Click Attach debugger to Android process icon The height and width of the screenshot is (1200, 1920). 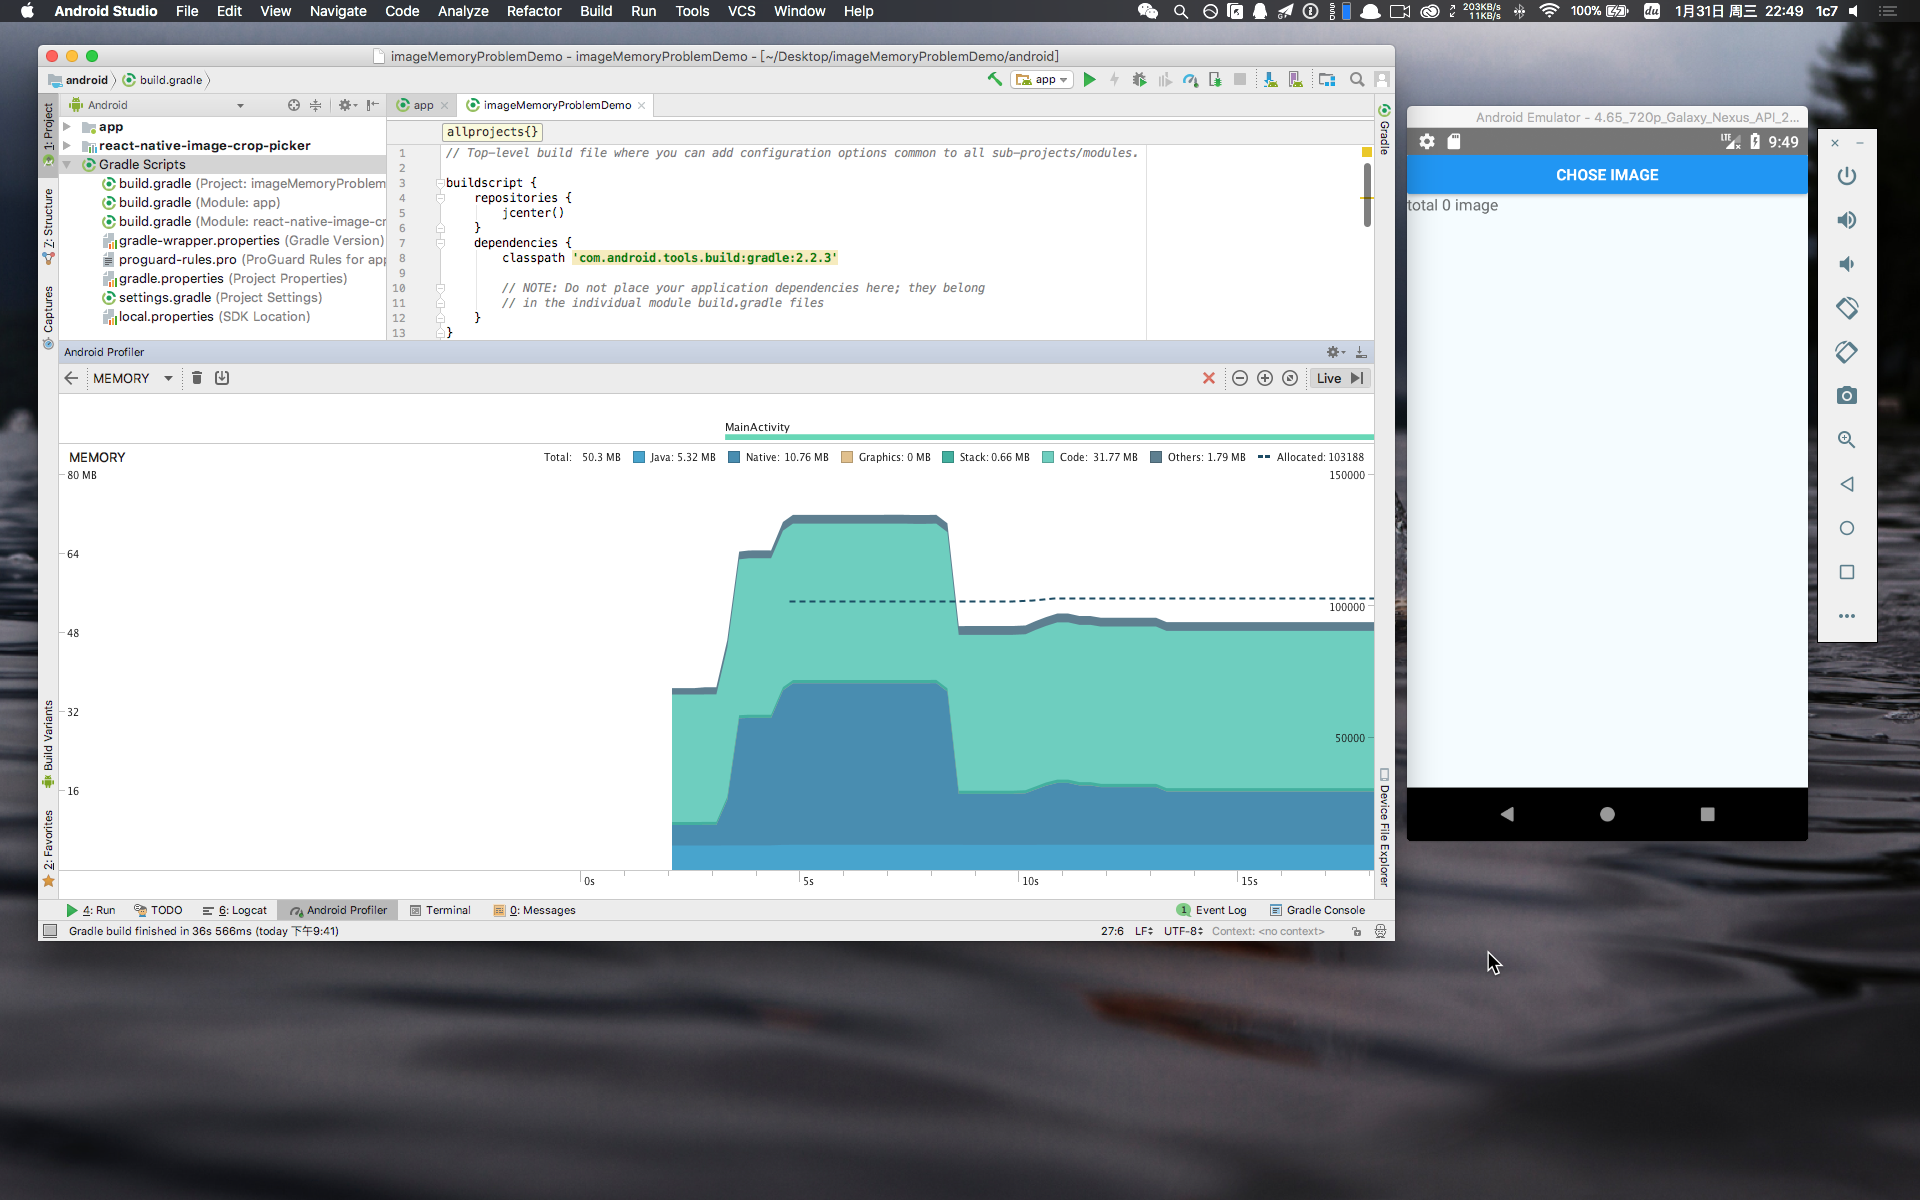click(1215, 79)
